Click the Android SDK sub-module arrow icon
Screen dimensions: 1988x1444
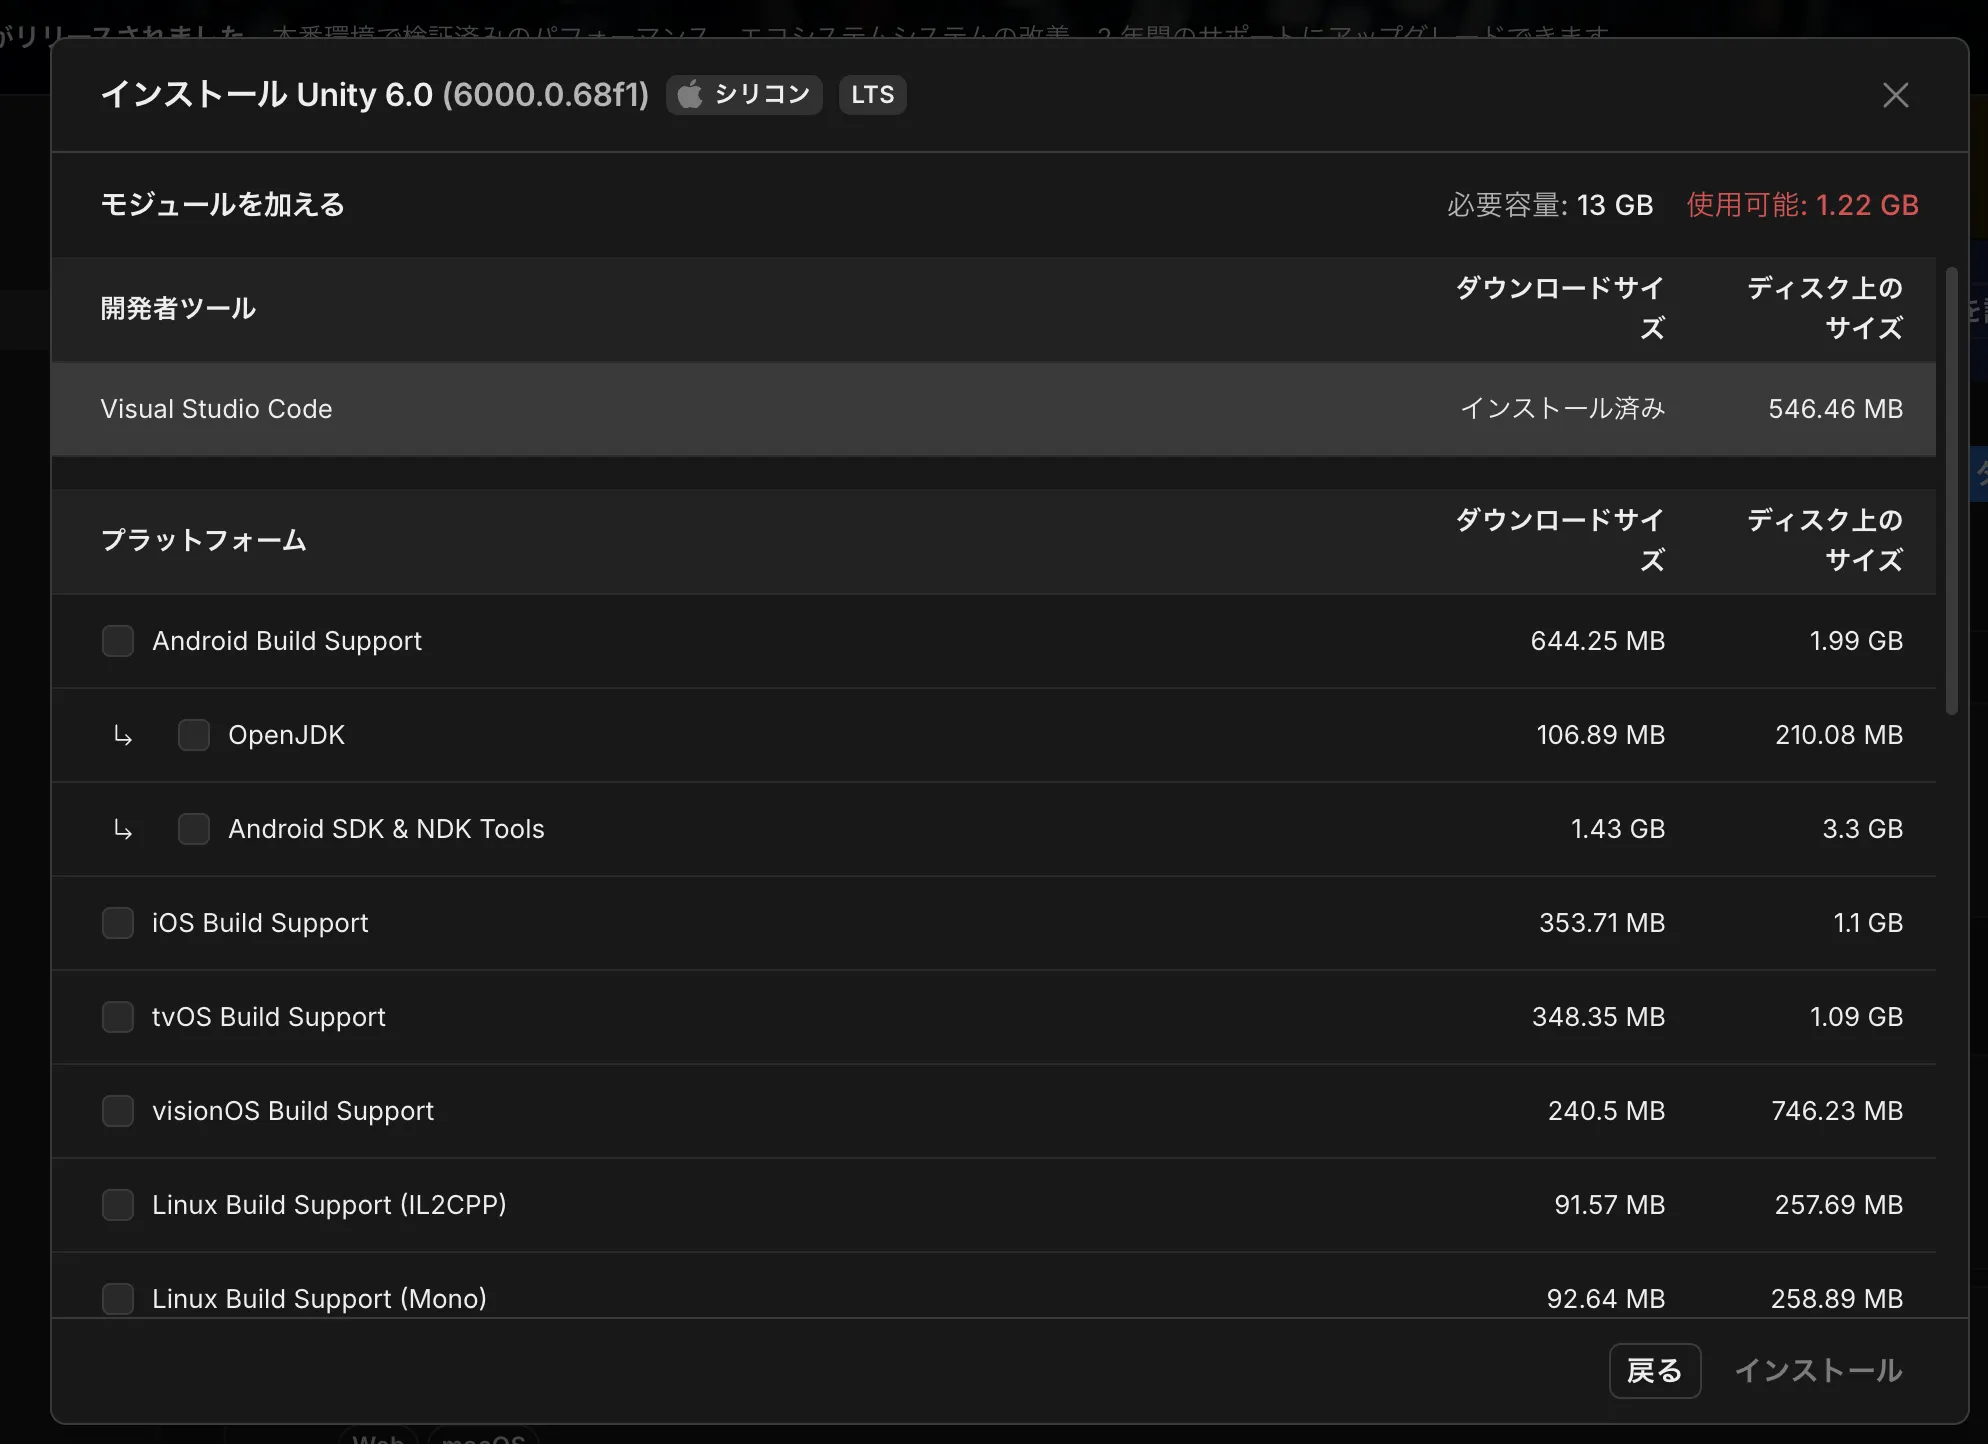click(123, 830)
